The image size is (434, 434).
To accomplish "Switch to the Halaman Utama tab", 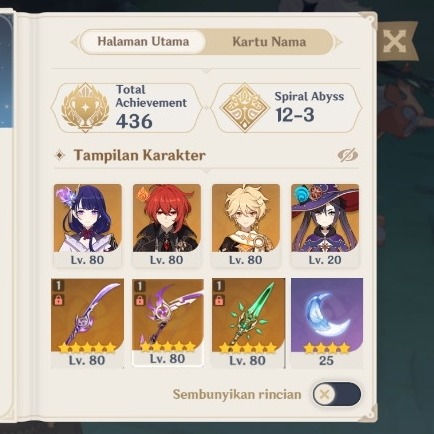I will coord(143,42).
